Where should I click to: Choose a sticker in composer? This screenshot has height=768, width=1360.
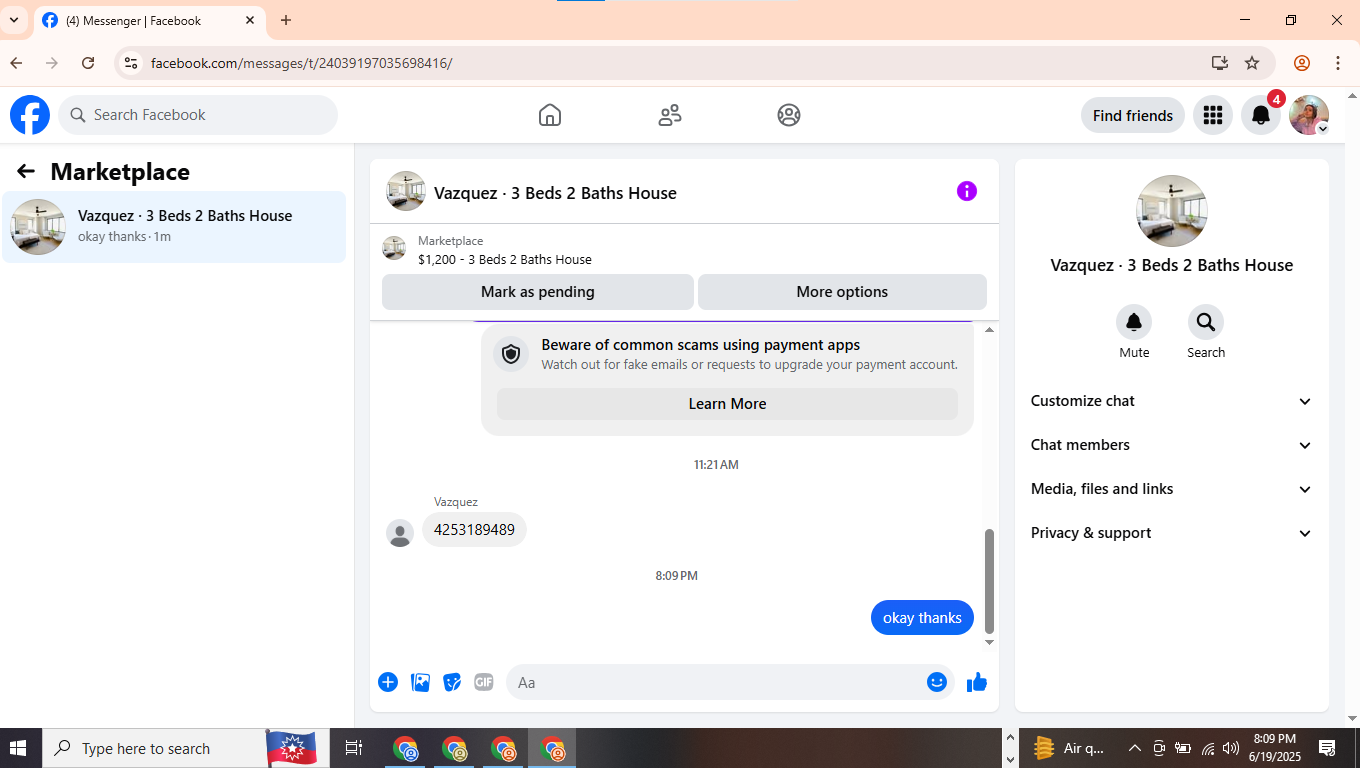(452, 682)
